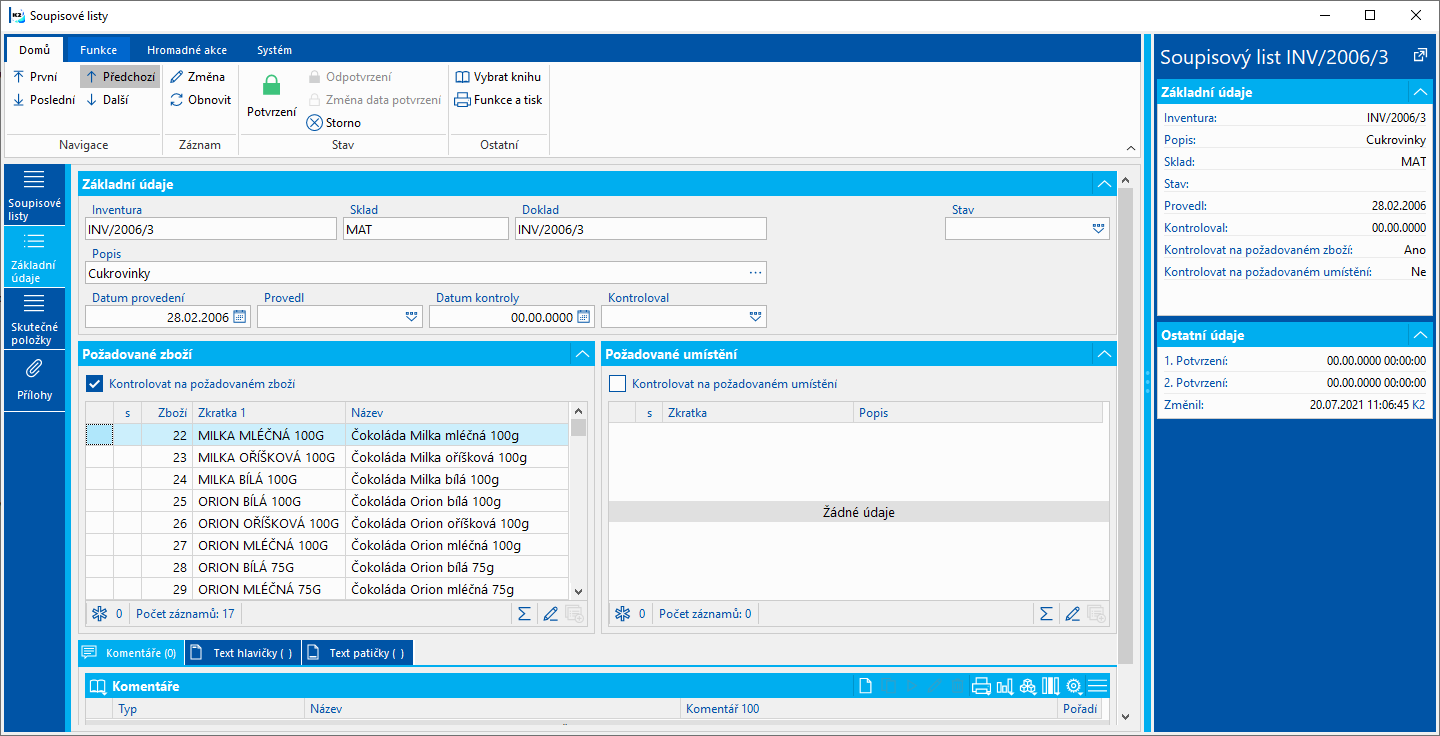Select Základní údaje in the left sidebar

click(x=34, y=257)
